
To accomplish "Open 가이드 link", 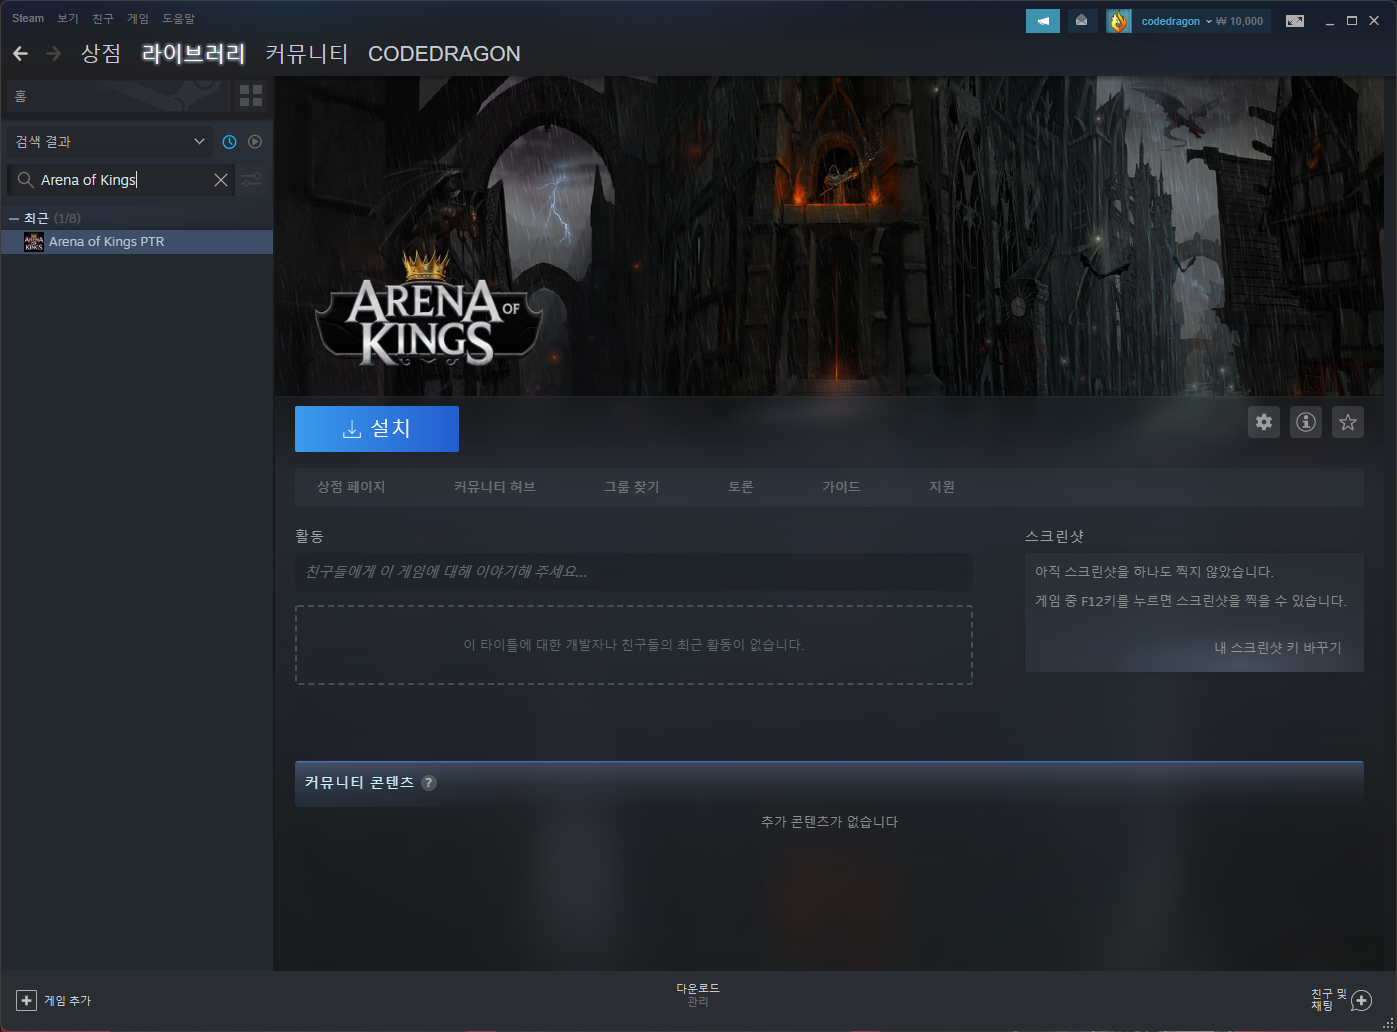I will pyautogui.click(x=841, y=487).
